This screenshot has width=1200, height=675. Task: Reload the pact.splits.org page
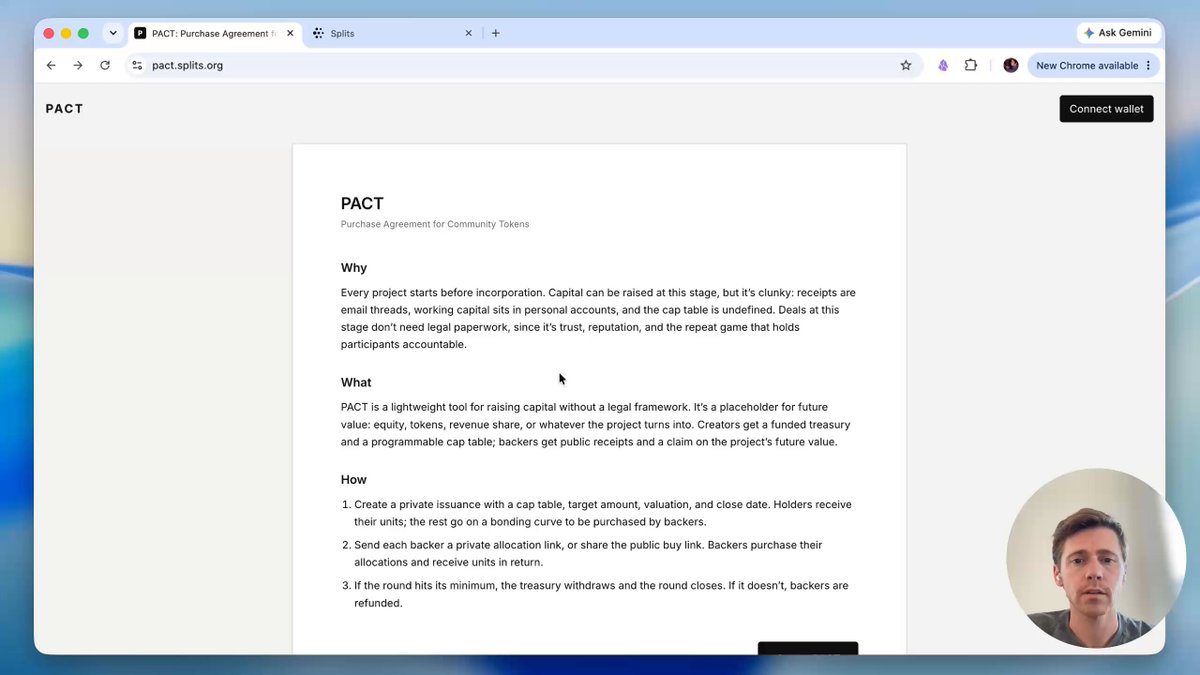click(x=105, y=65)
